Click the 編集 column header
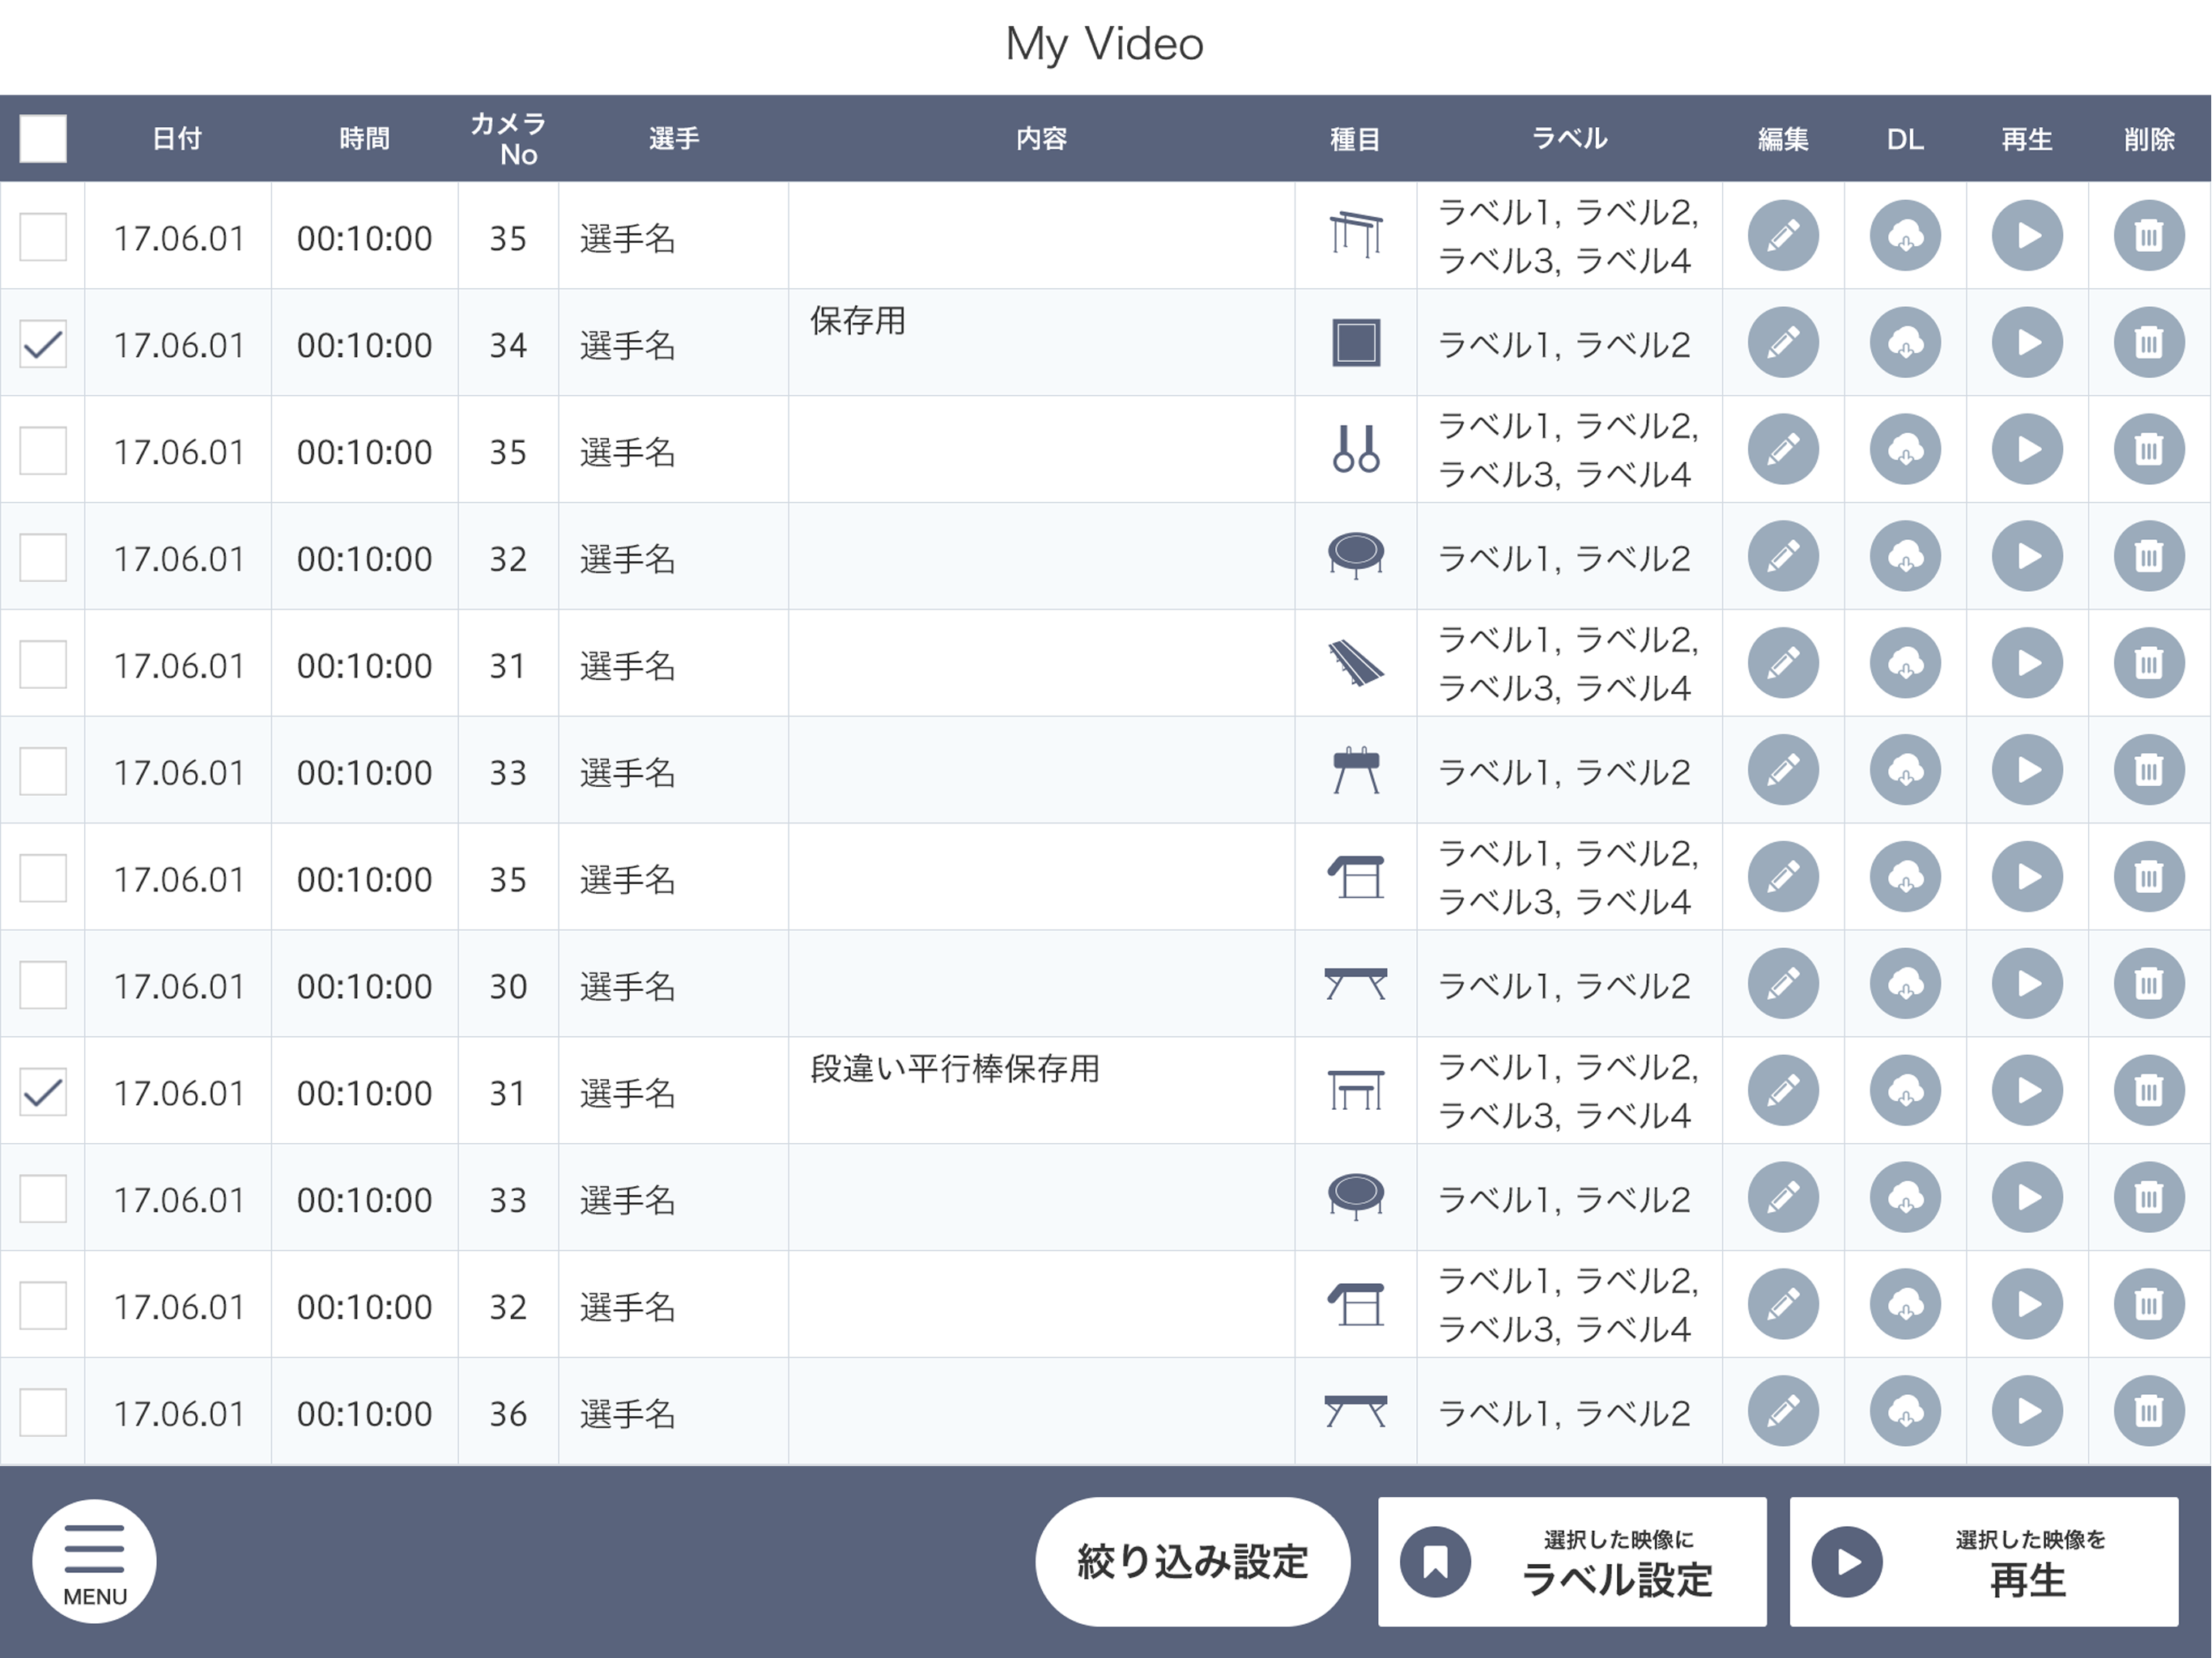The image size is (2212, 1658). coord(1783,139)
